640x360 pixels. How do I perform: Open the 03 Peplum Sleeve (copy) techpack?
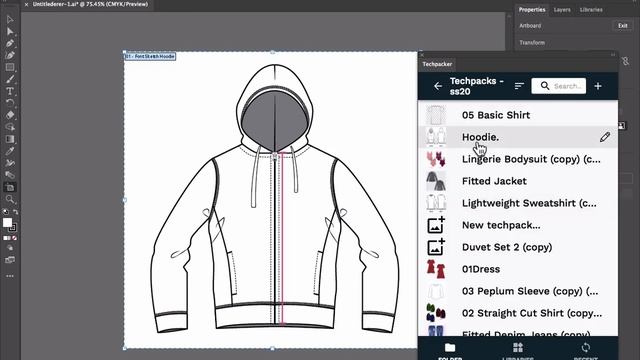tap(518, 291)
